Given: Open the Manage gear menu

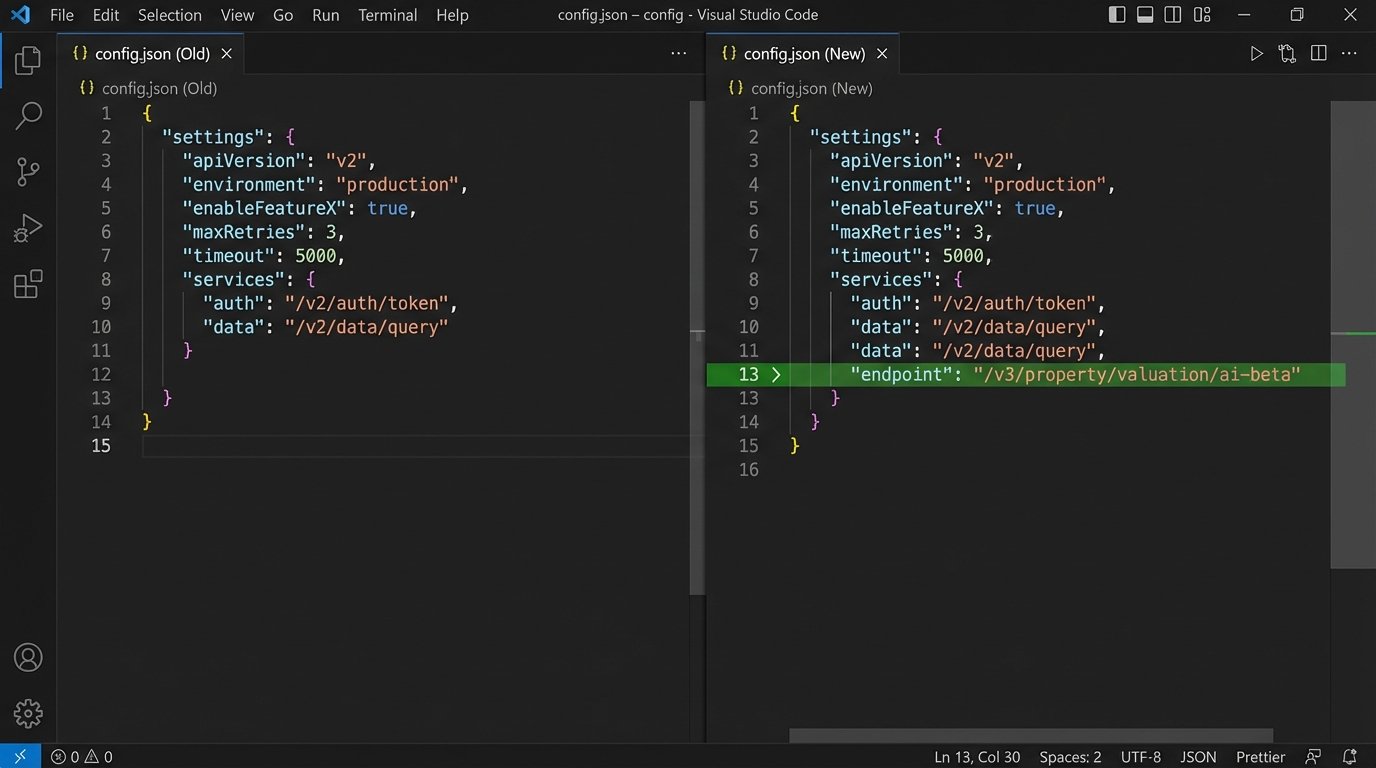Looking at the screenshot, I should point(28,713).
